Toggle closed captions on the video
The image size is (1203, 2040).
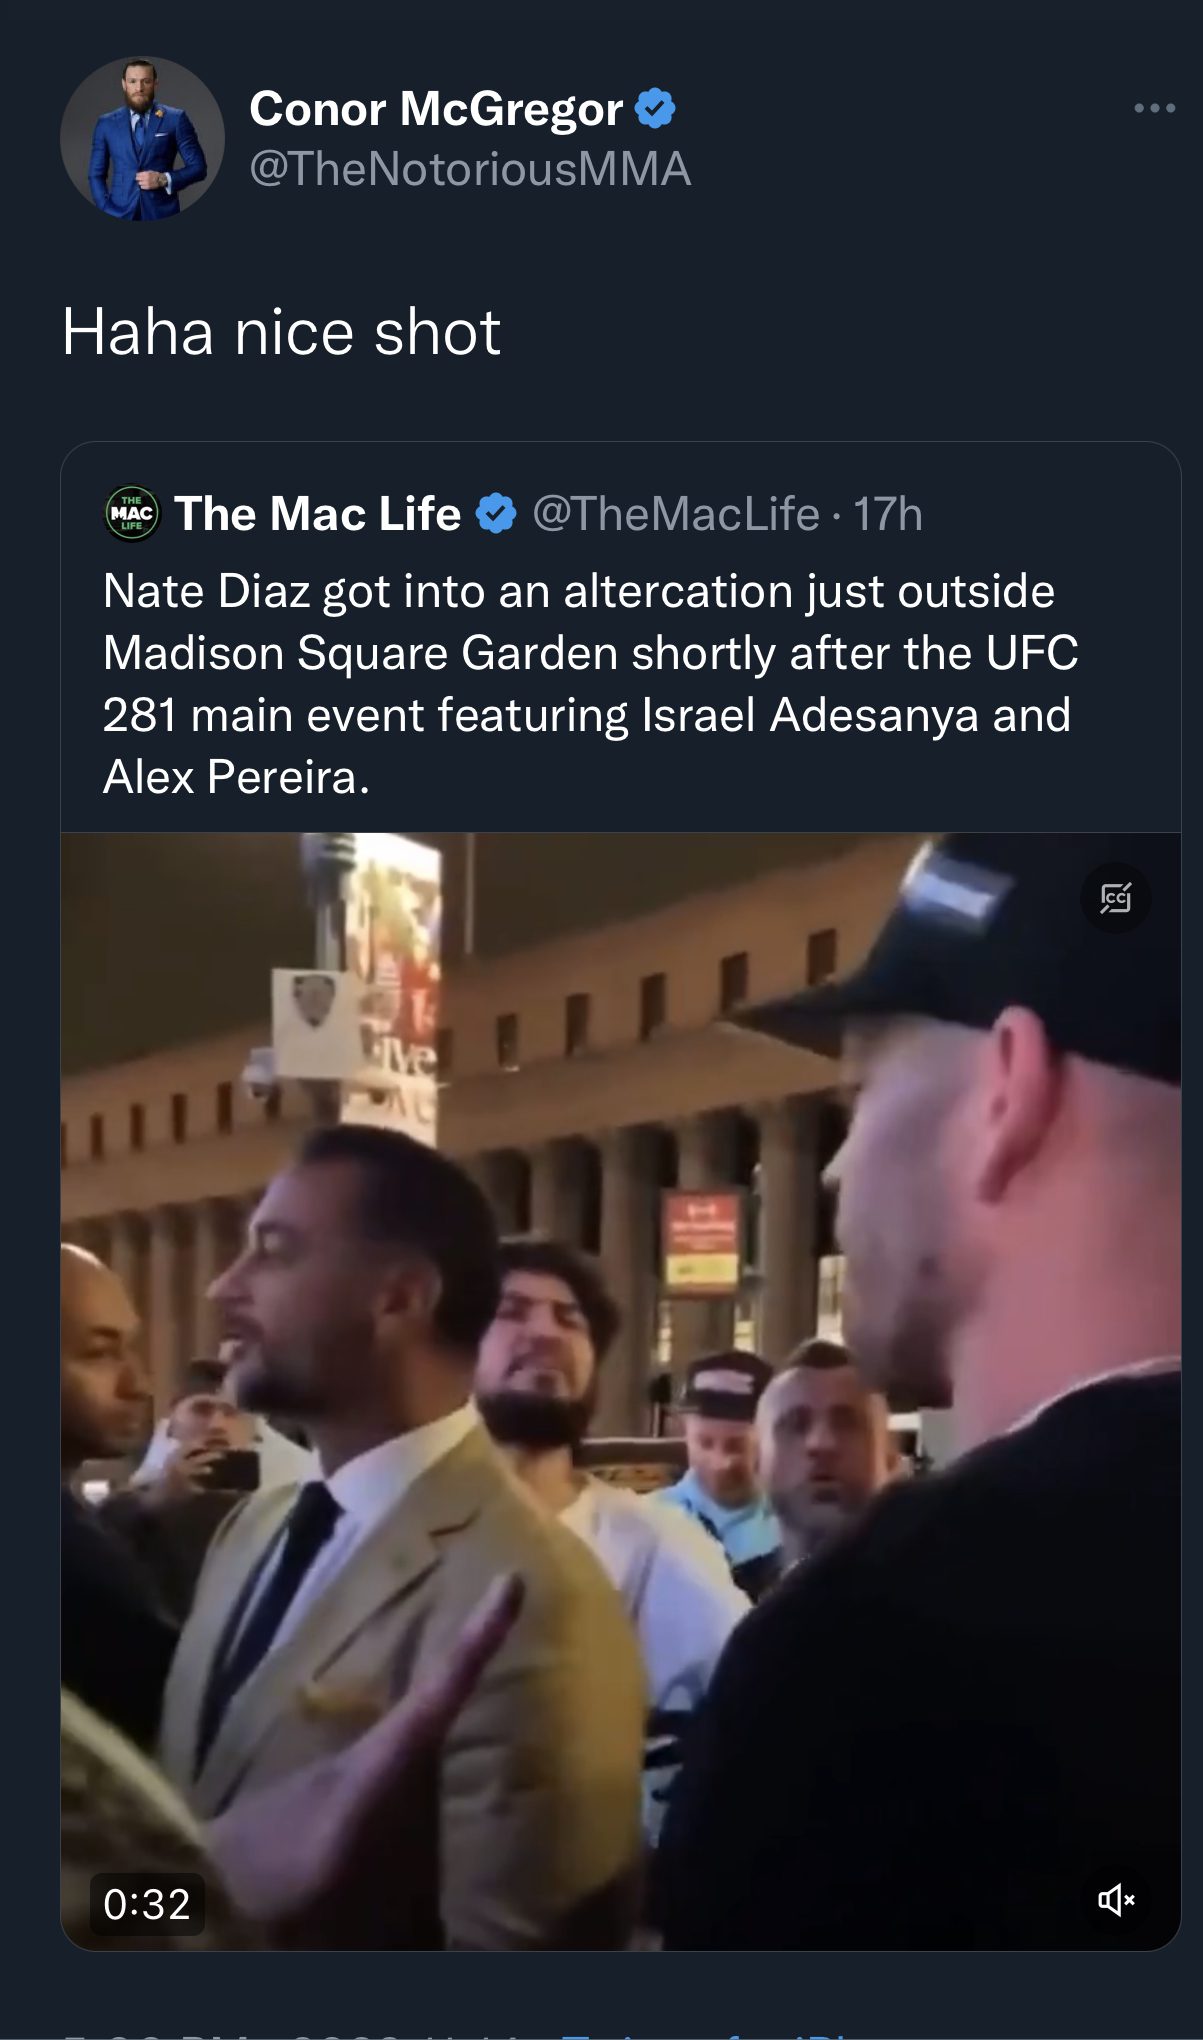[1115, 898]
